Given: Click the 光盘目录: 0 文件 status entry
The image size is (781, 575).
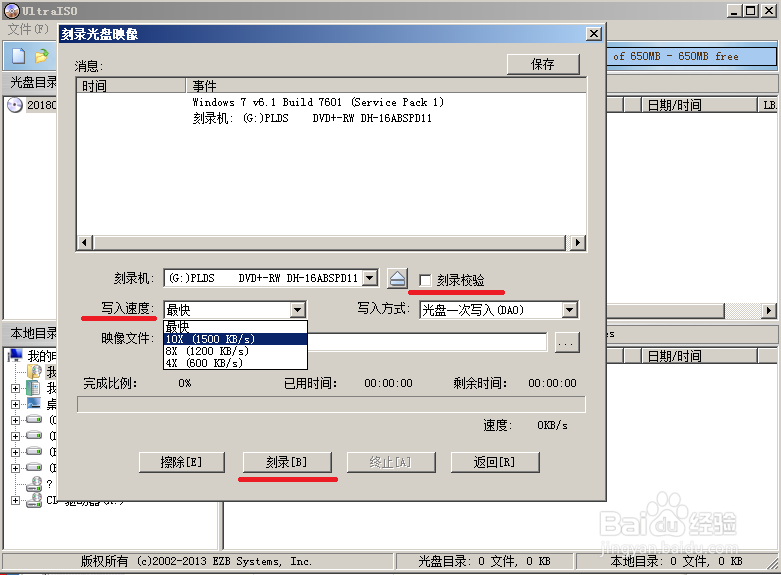Looking at the screenshot, I should (x=484, y=561).
